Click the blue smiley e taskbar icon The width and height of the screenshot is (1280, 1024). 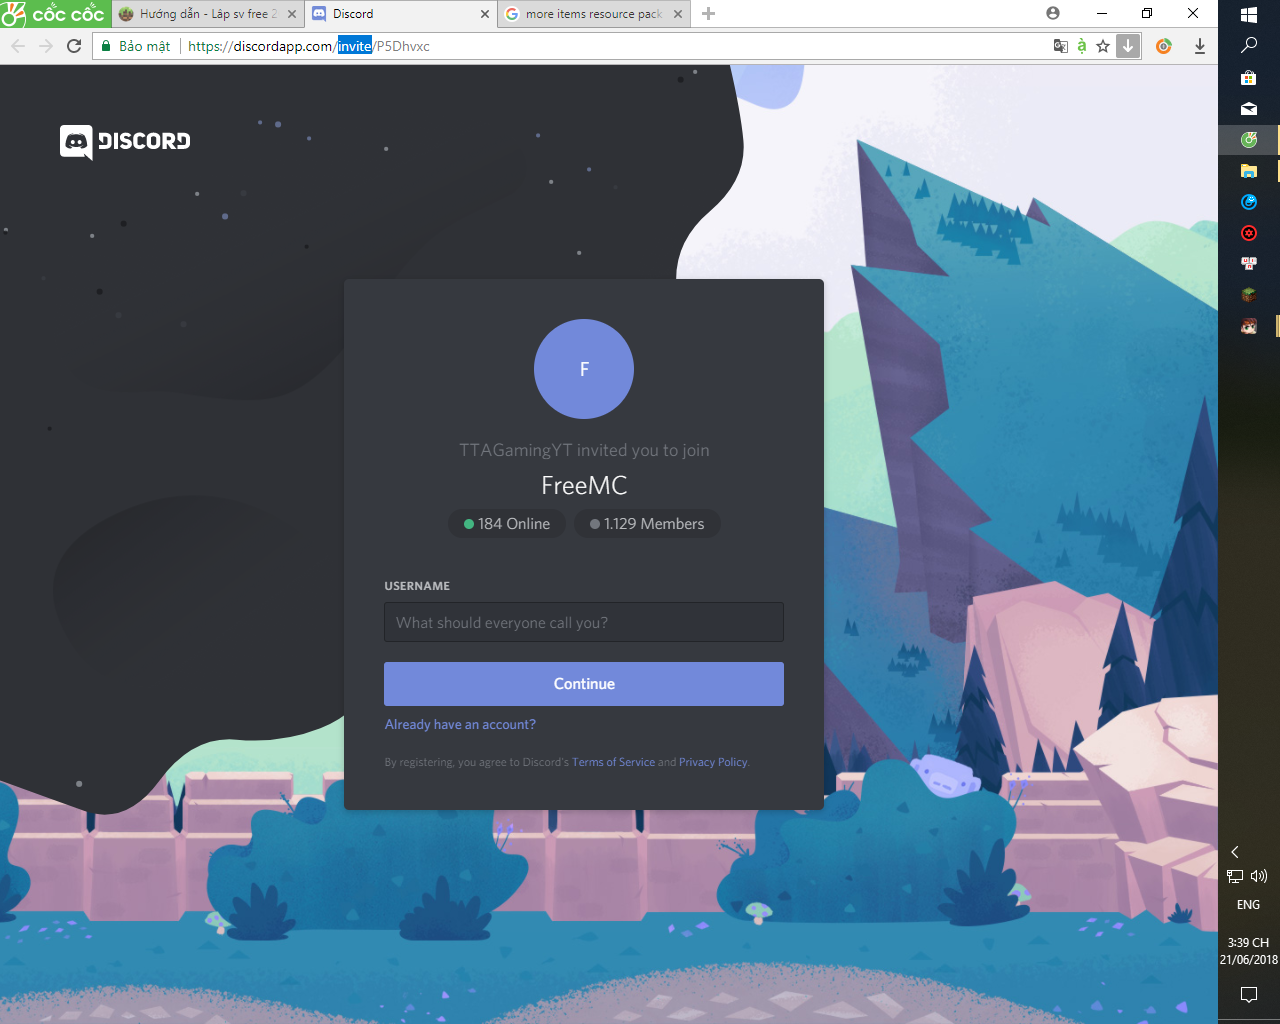coord(1249,202)
